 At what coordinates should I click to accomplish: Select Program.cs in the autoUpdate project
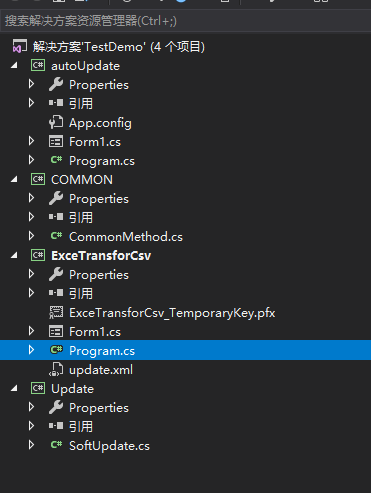(102, 161)
